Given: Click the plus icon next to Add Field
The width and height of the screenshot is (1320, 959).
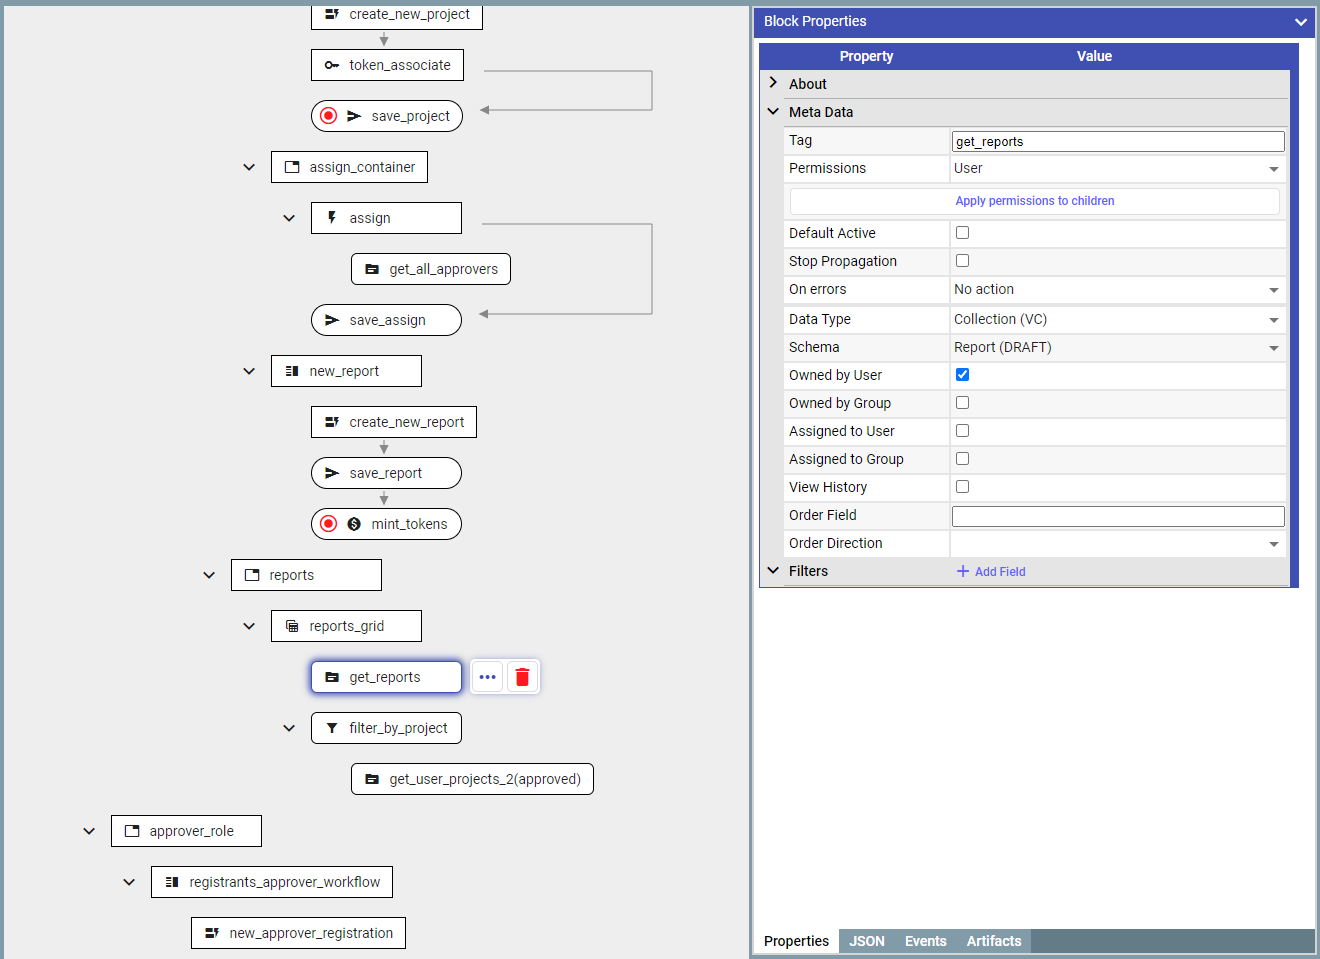Looking at the screenshot, I should coord(963,571).
